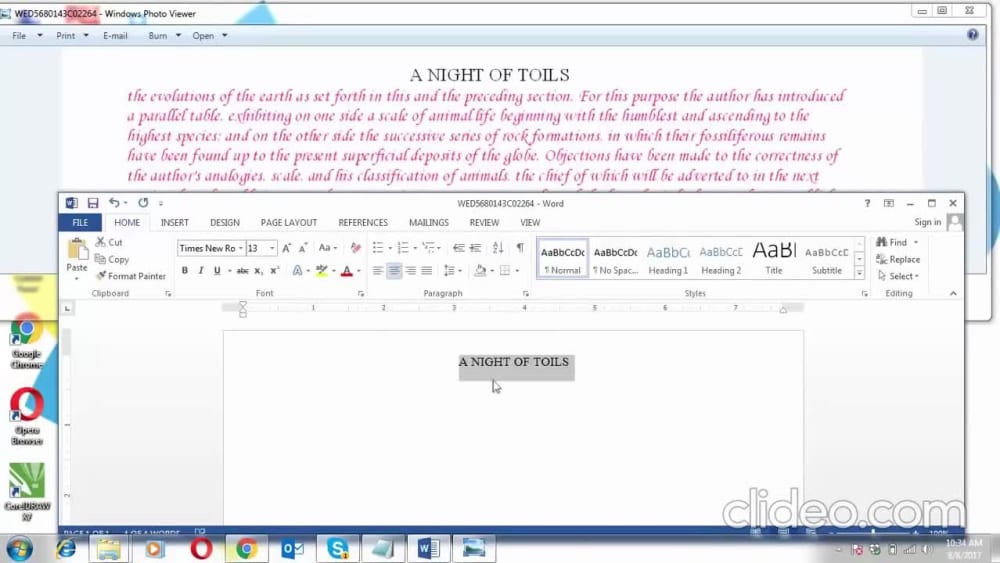Activate the Format Painter
Screen dimensions: 1000x563
point(131,276)
